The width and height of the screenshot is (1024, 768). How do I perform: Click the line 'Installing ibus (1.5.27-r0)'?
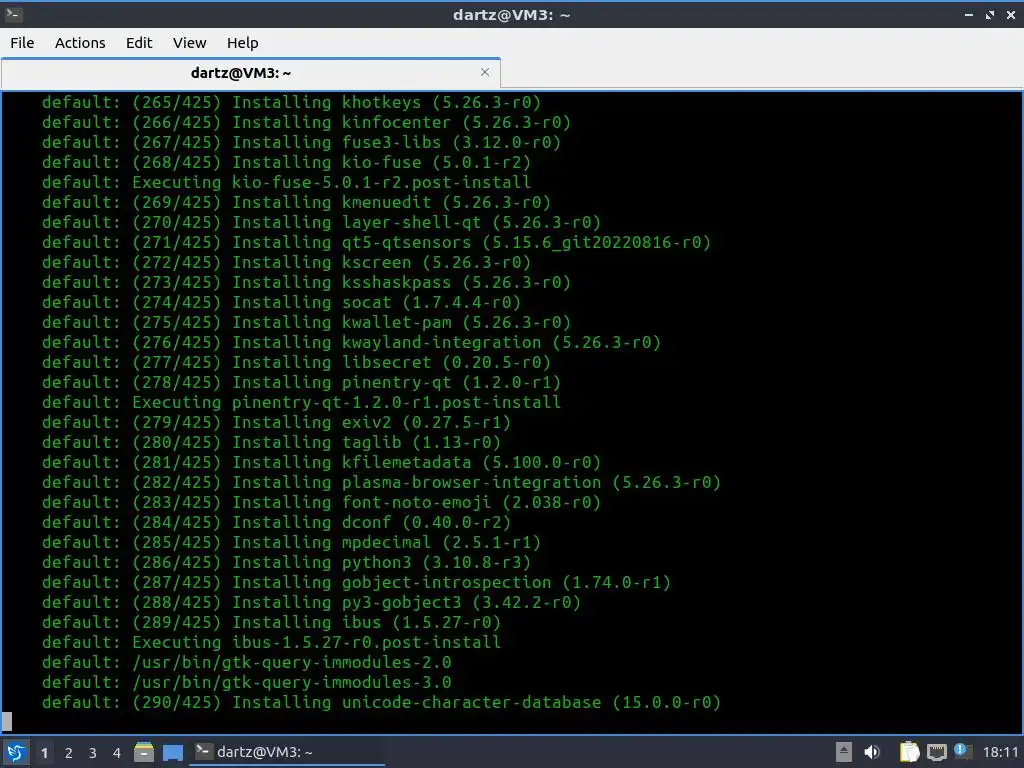[271, 622]
